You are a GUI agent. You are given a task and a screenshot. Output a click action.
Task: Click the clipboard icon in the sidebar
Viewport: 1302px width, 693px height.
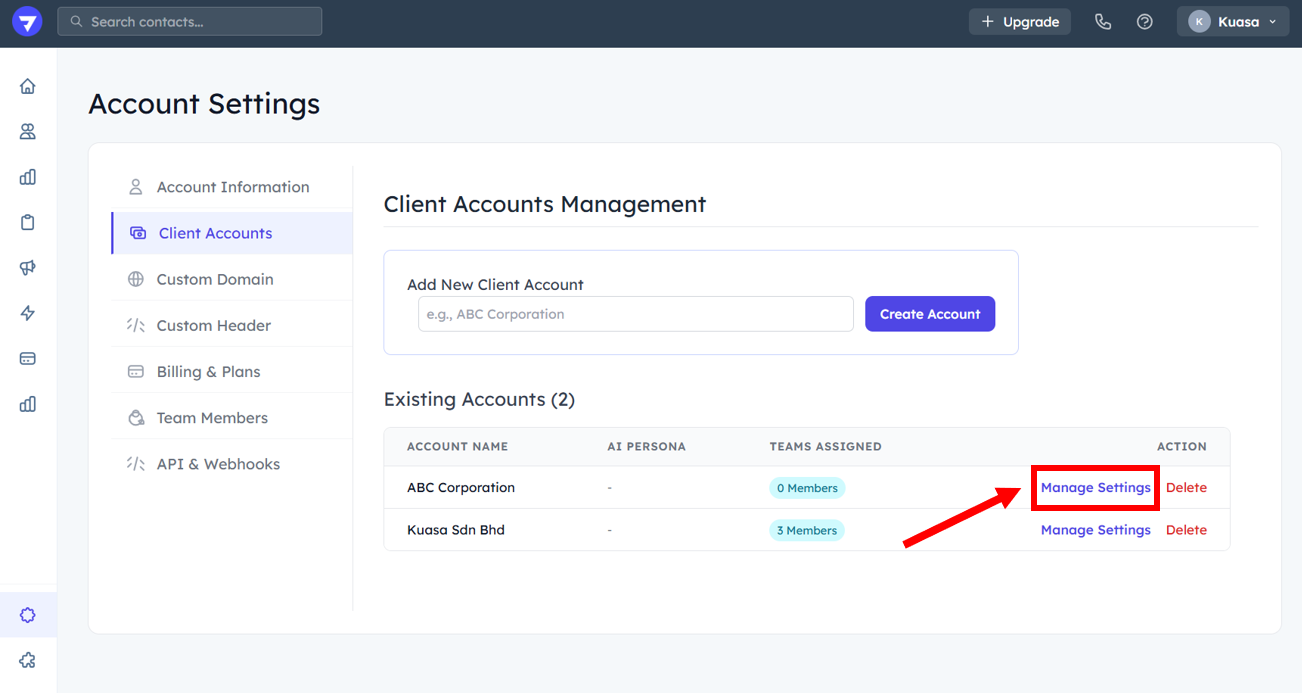pos(28,222)
